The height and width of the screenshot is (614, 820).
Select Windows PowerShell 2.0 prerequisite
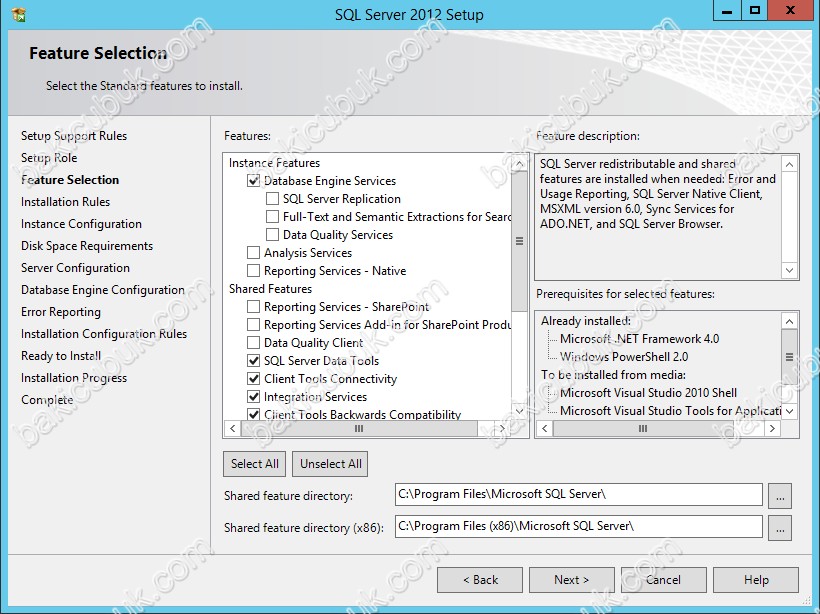tap(623, 357)
